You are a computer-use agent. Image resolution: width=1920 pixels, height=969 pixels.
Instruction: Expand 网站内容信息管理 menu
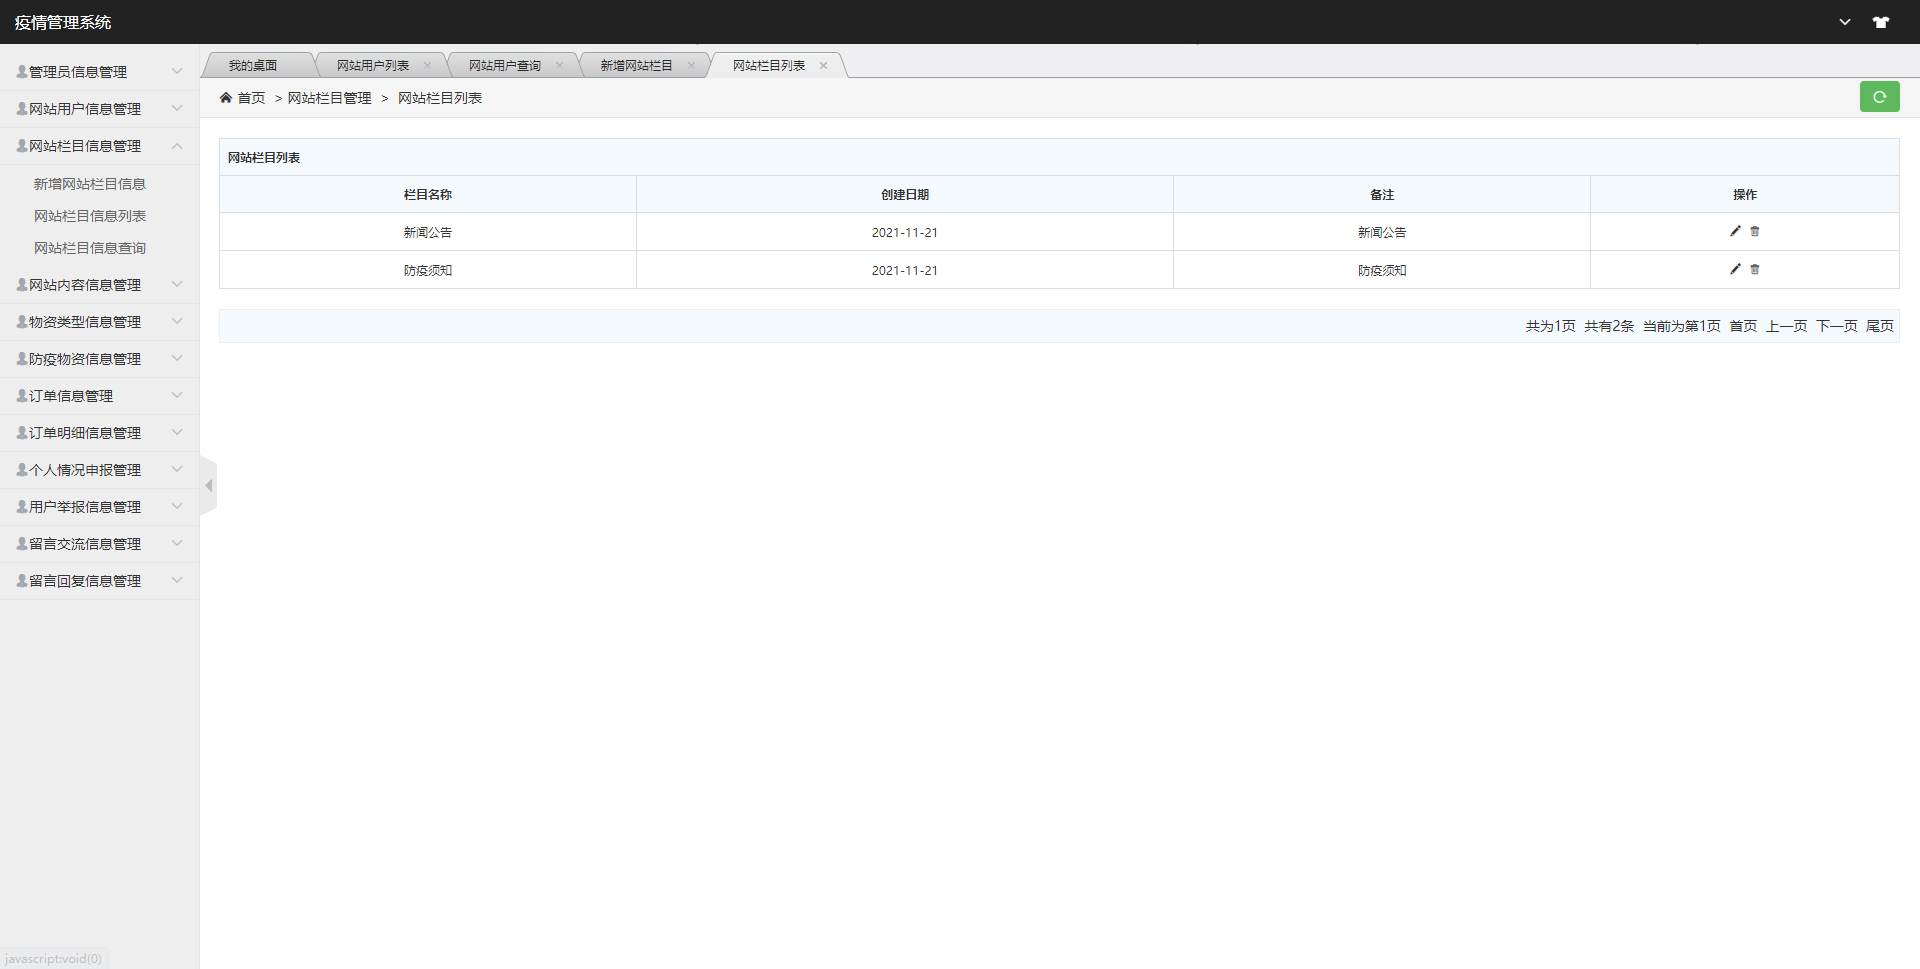[99, 285]
